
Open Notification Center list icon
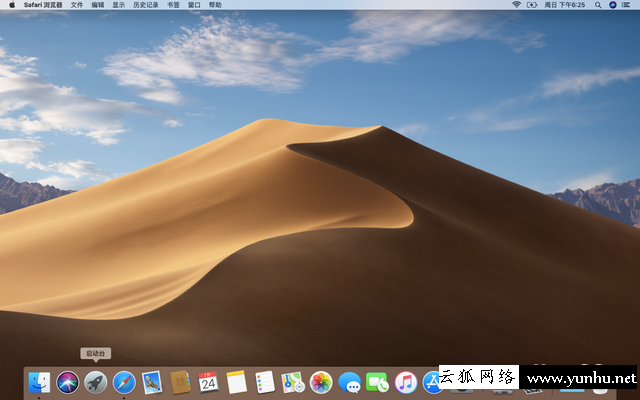(626, 5)
